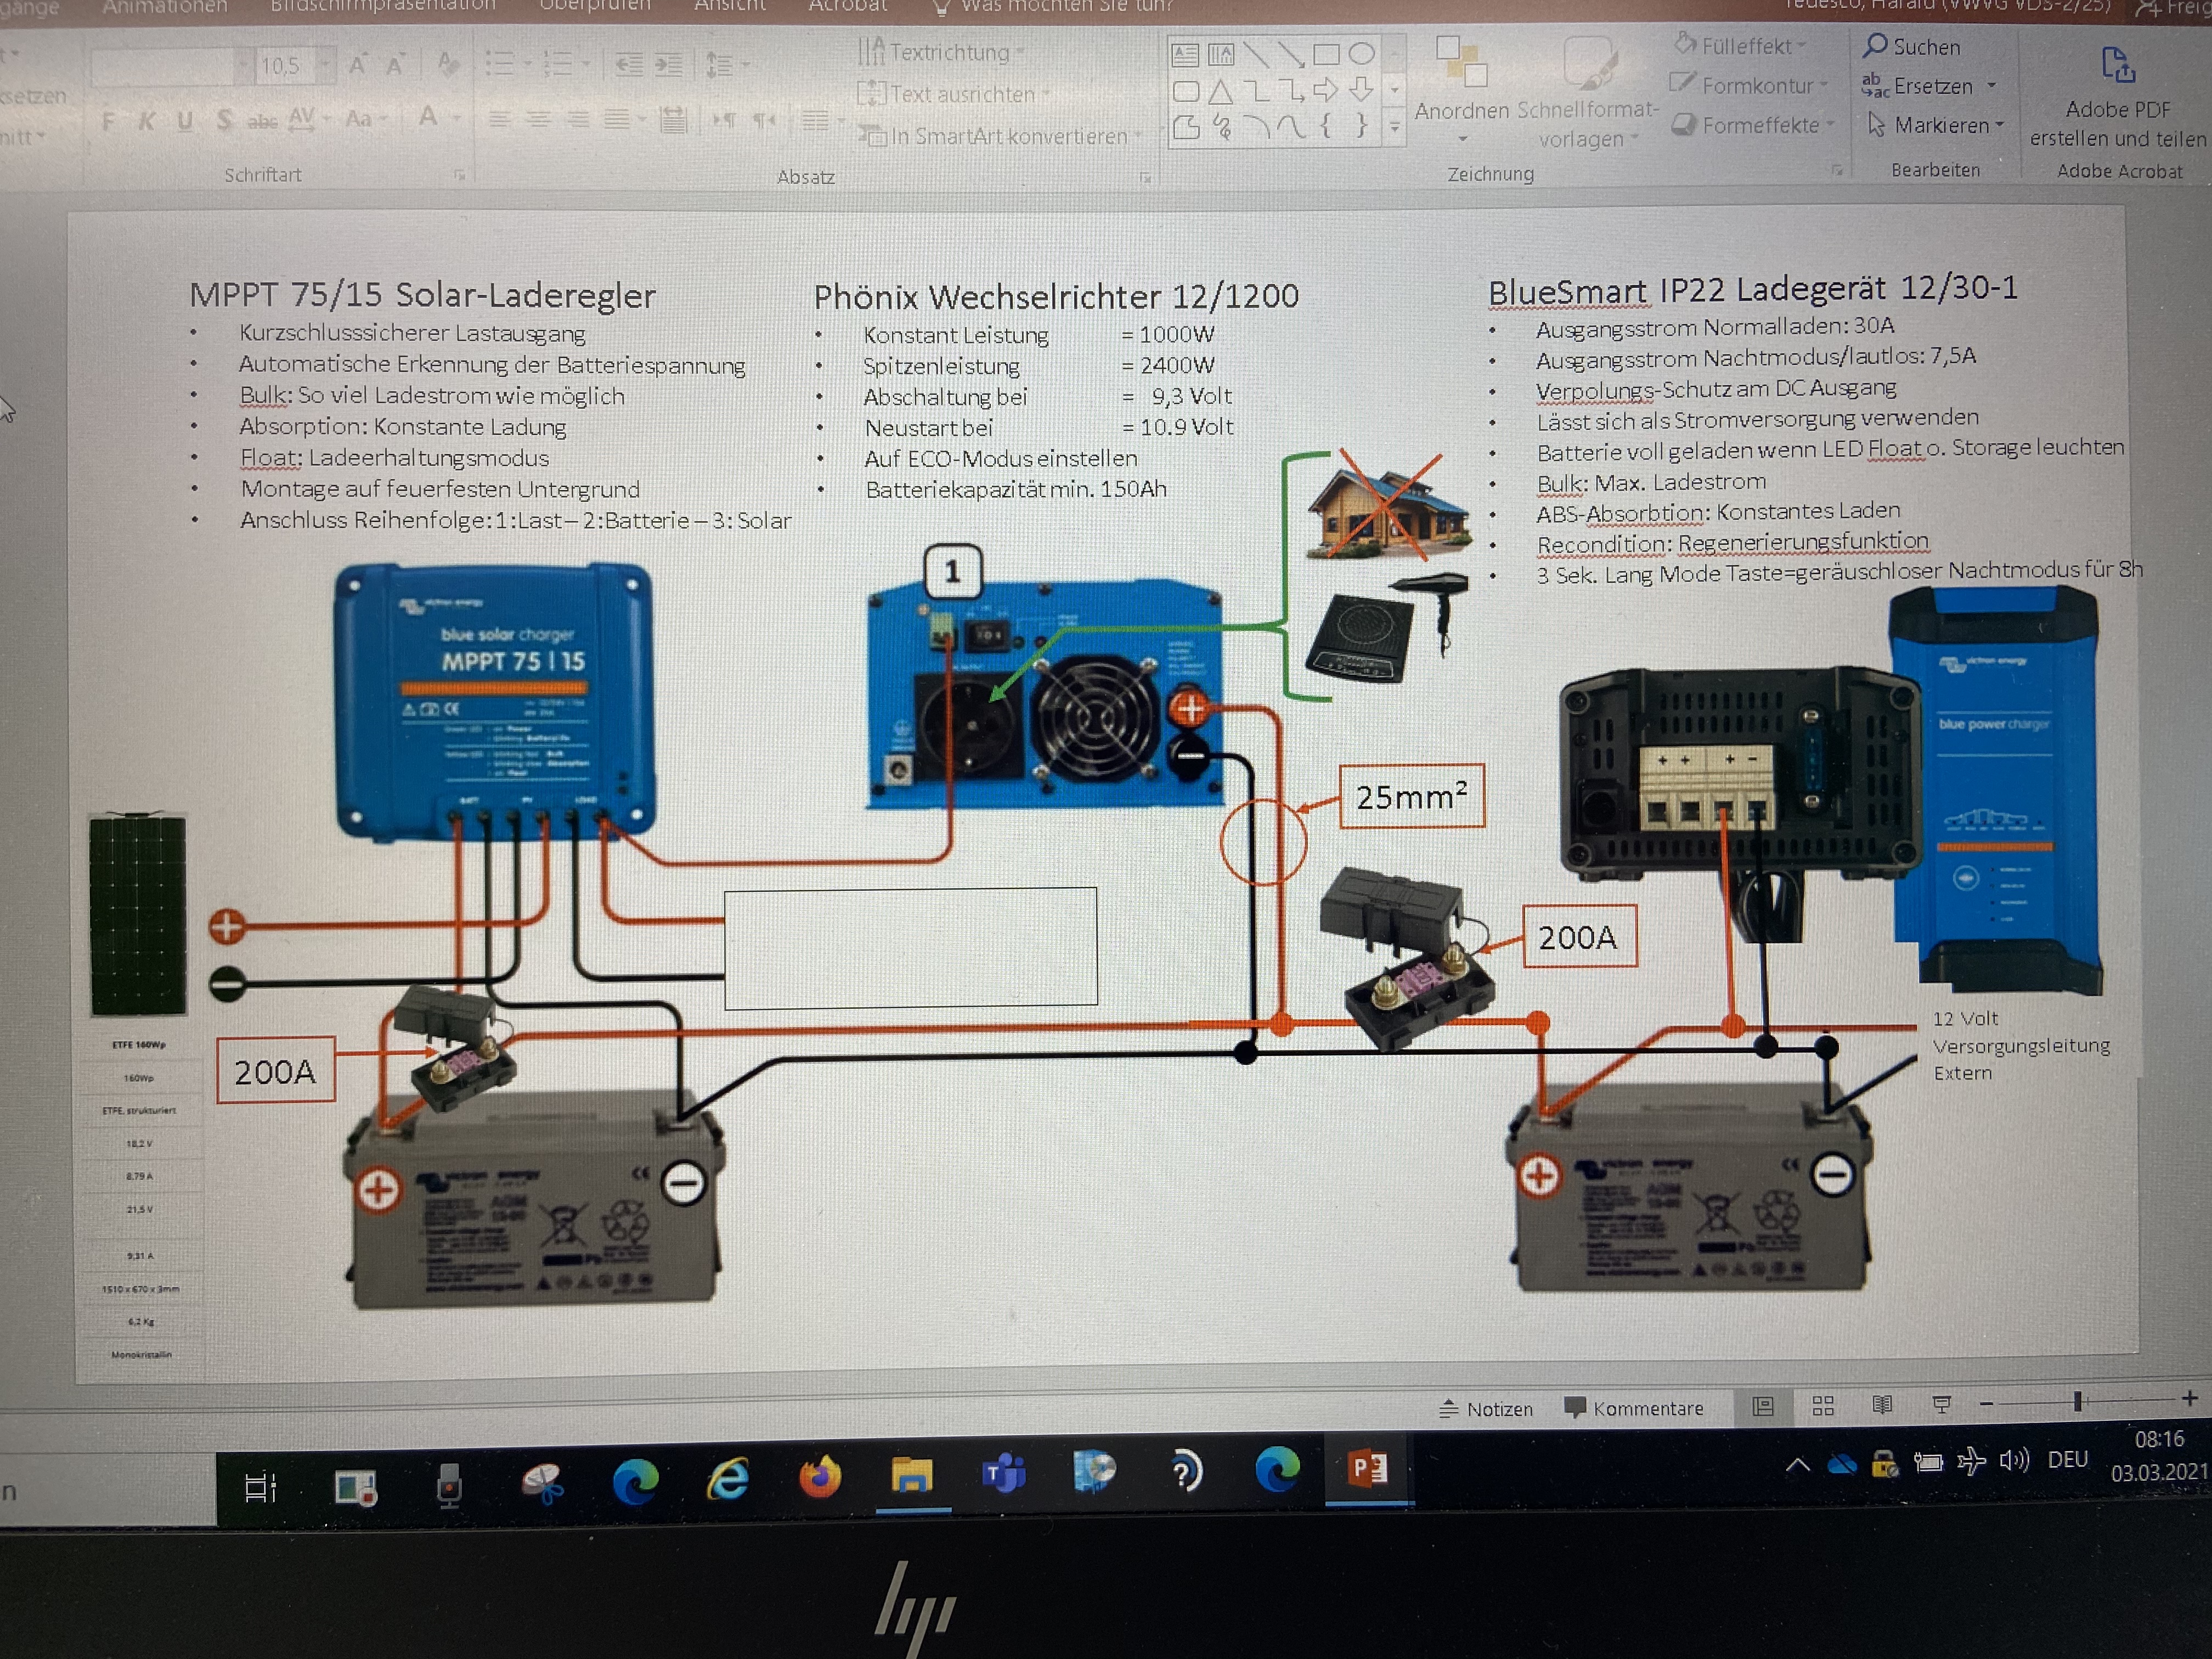
Task: Open the Bildschirmpräsentation tab
Action: (x=383, y=6)
